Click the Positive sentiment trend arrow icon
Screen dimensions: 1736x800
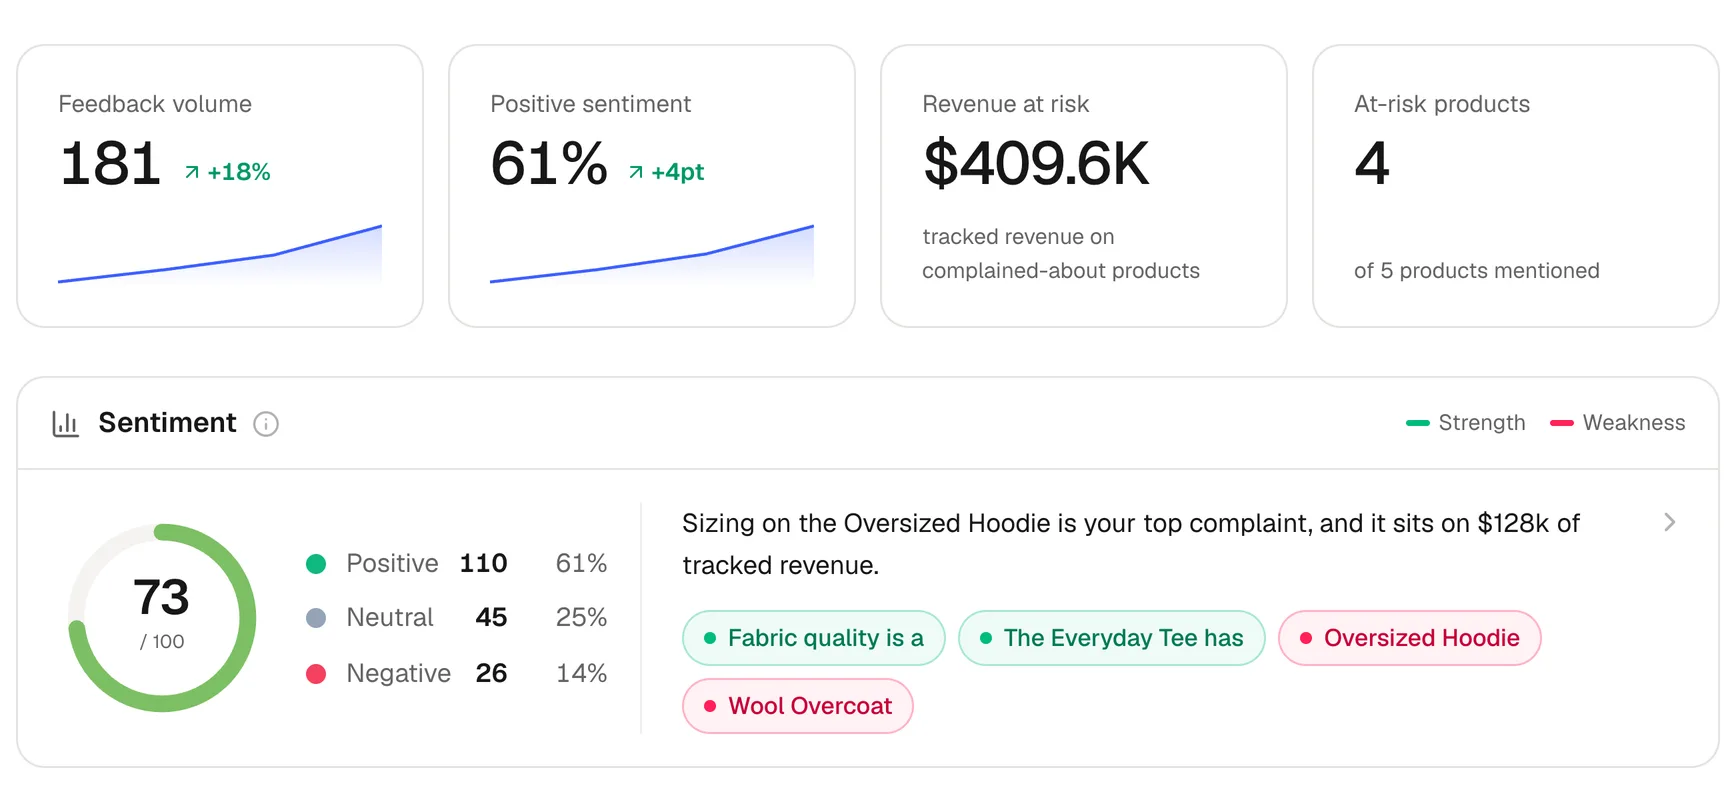pyautogui.click(x=636, y=172)
